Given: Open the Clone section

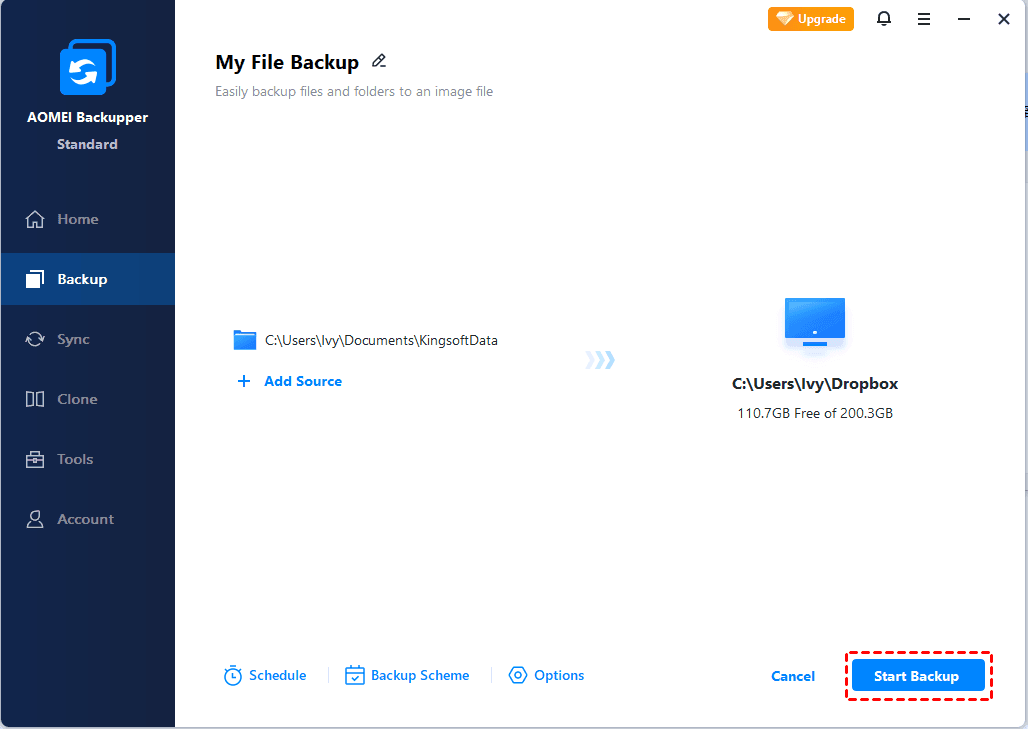Looking at the screenshot, I should 88,399.
